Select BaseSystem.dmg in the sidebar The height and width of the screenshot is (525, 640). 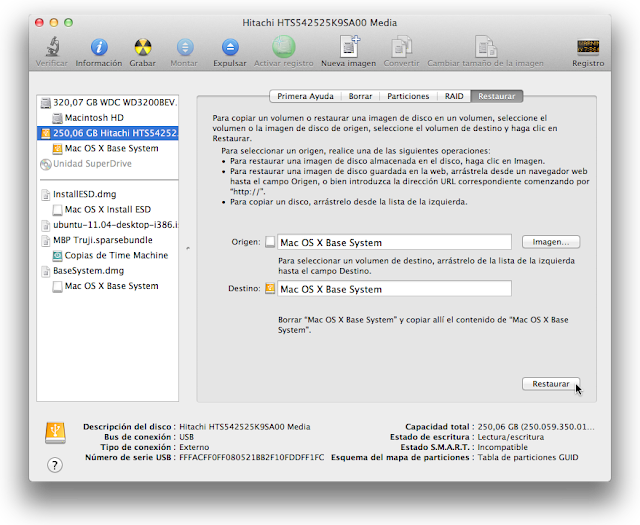pyautogui.click(x=108, y=271)
